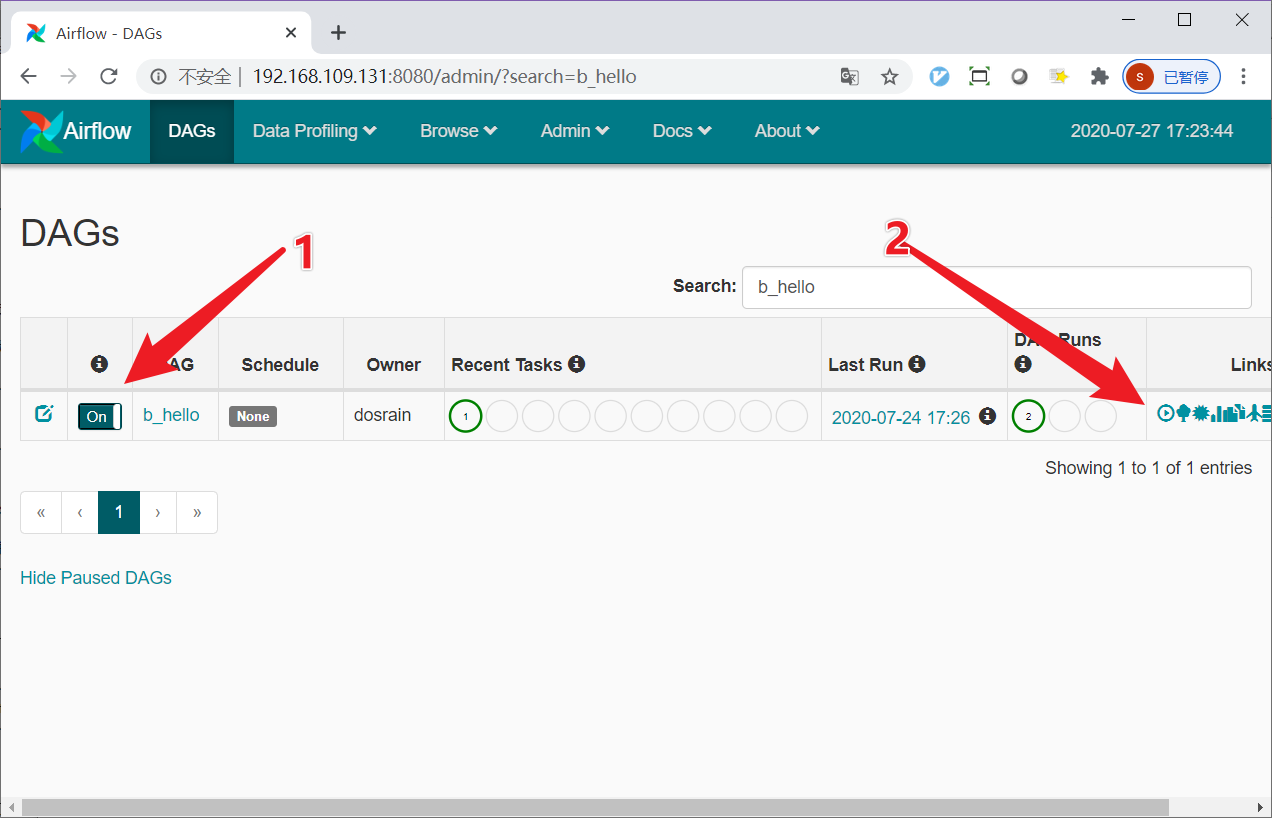Click scrollbar right arrow at the bottom

coord(1261,807)
